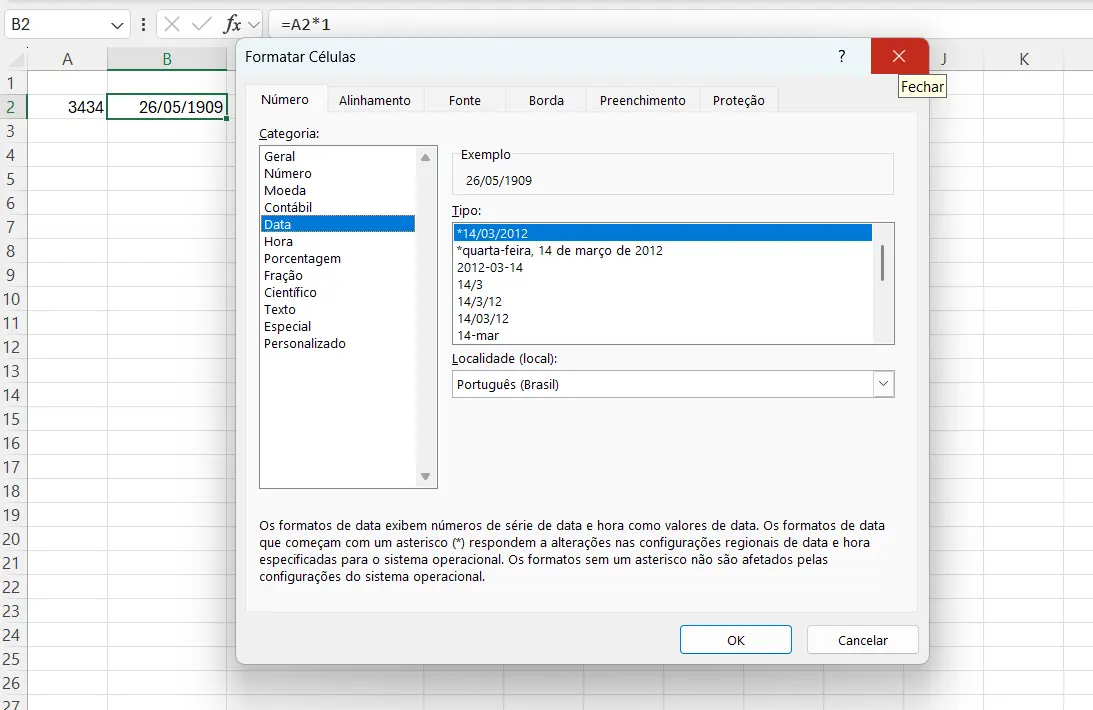The height and width of the screenshot is (710, 1093).
Task: Dismiss the dialog with Cancelar
Action: (862, 639)
